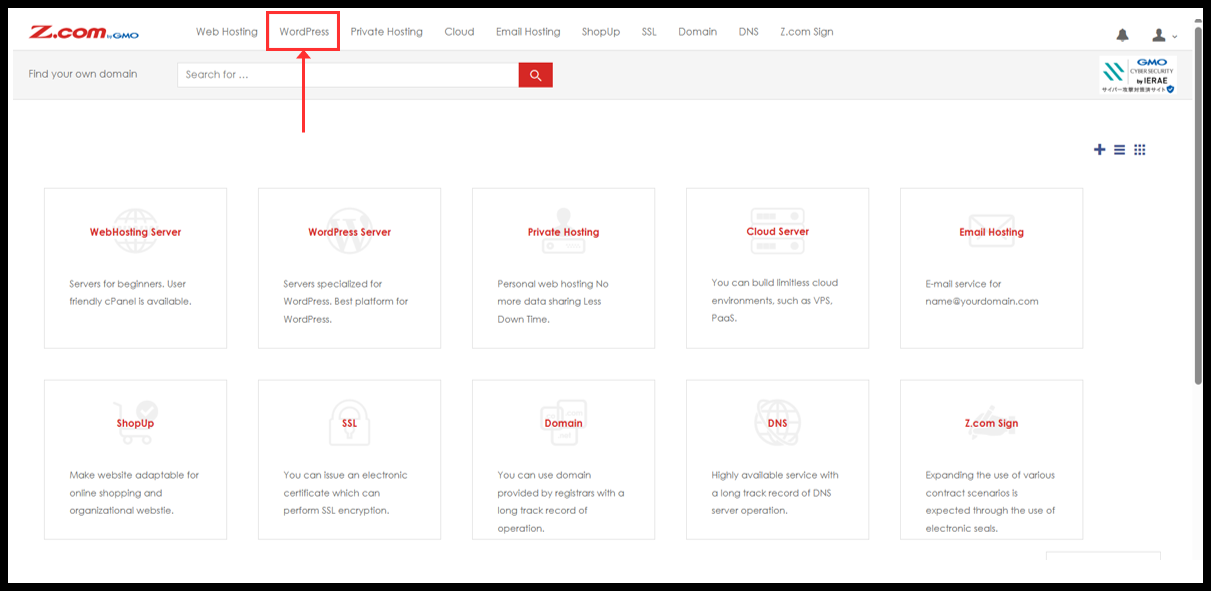The width and height of the screenshot is (1211, 591).
Task: Open the Cloud Server card title
Action: [x=778, y=232]
